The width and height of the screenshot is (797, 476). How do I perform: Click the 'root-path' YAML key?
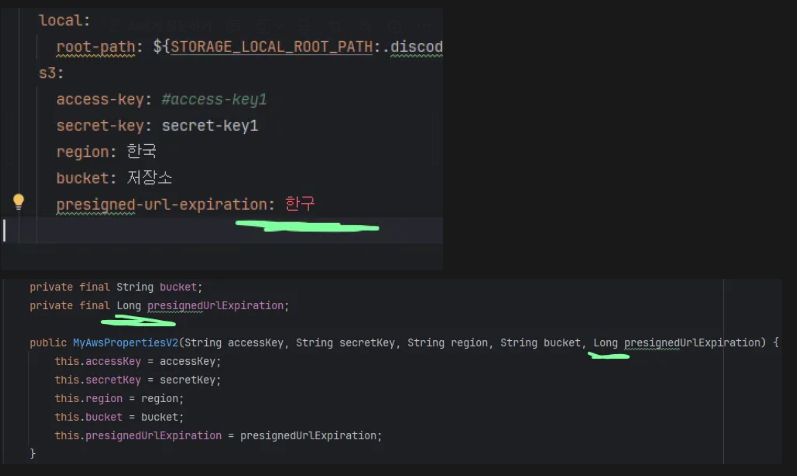[x=96, y=47]
